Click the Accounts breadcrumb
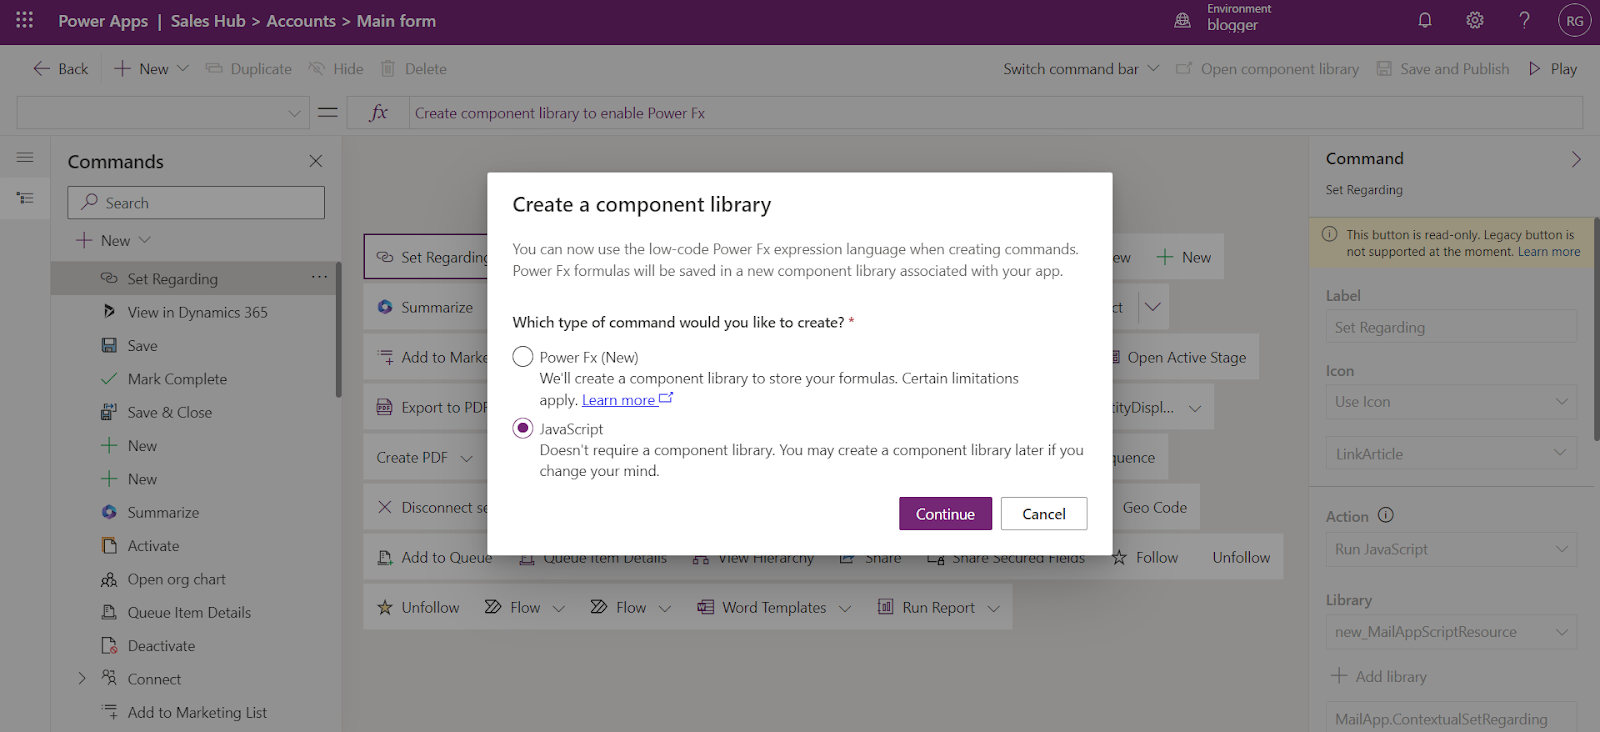1600x732 pixels. click(301, 20)
